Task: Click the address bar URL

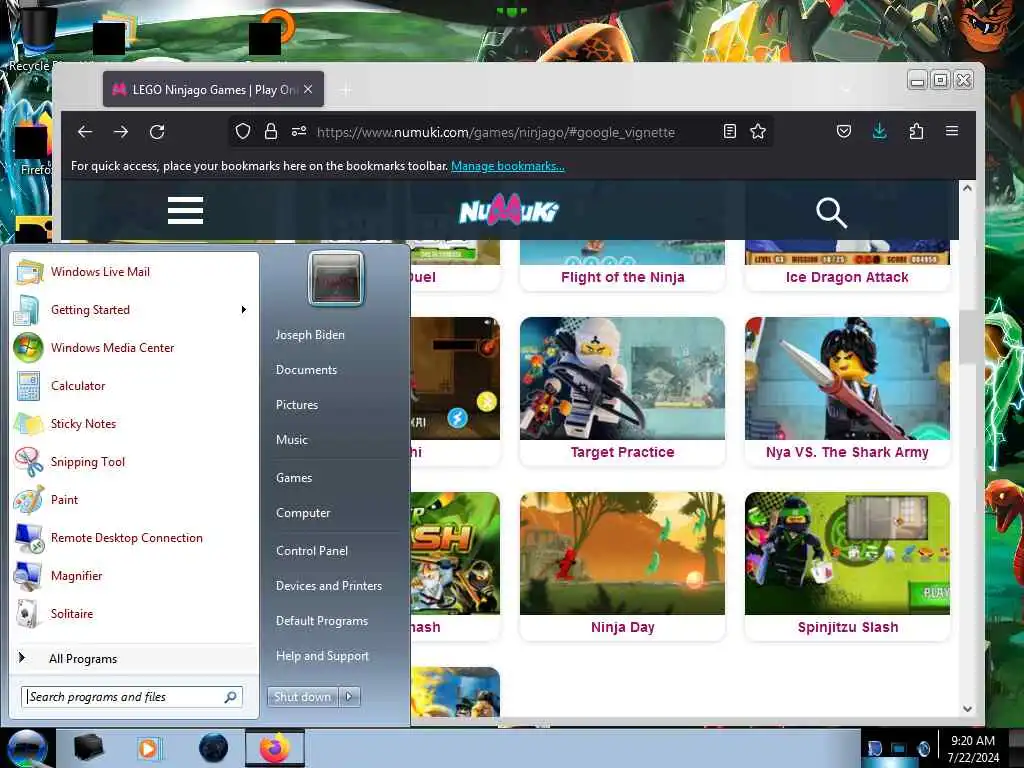Action: tap(496, 133)
